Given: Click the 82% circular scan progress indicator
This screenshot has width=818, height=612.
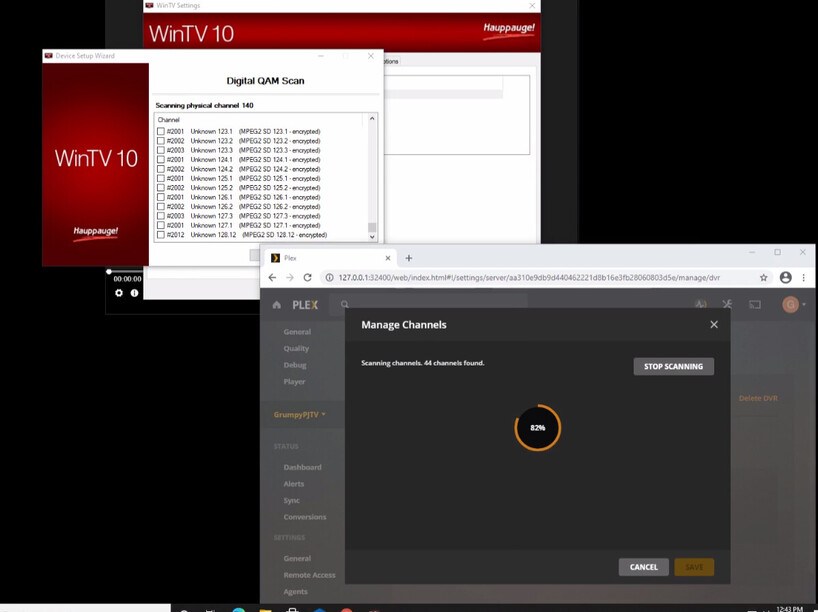Looking at the screenshot, I should click(537, 428).
